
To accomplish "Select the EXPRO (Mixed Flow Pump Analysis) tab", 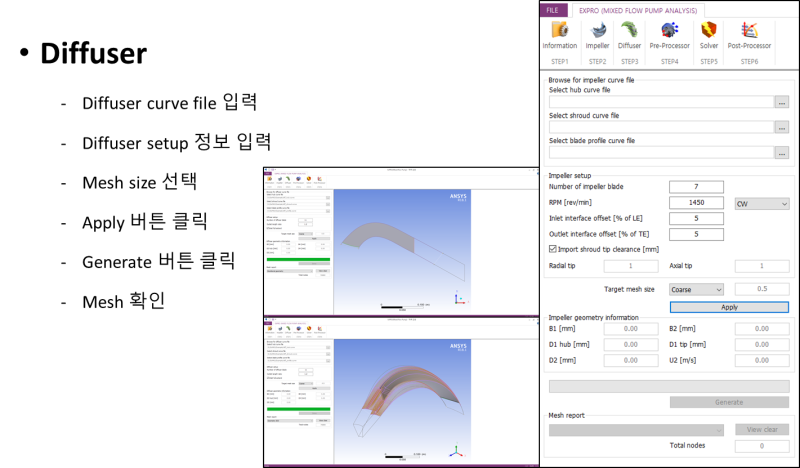I will (x=638, y=10).
